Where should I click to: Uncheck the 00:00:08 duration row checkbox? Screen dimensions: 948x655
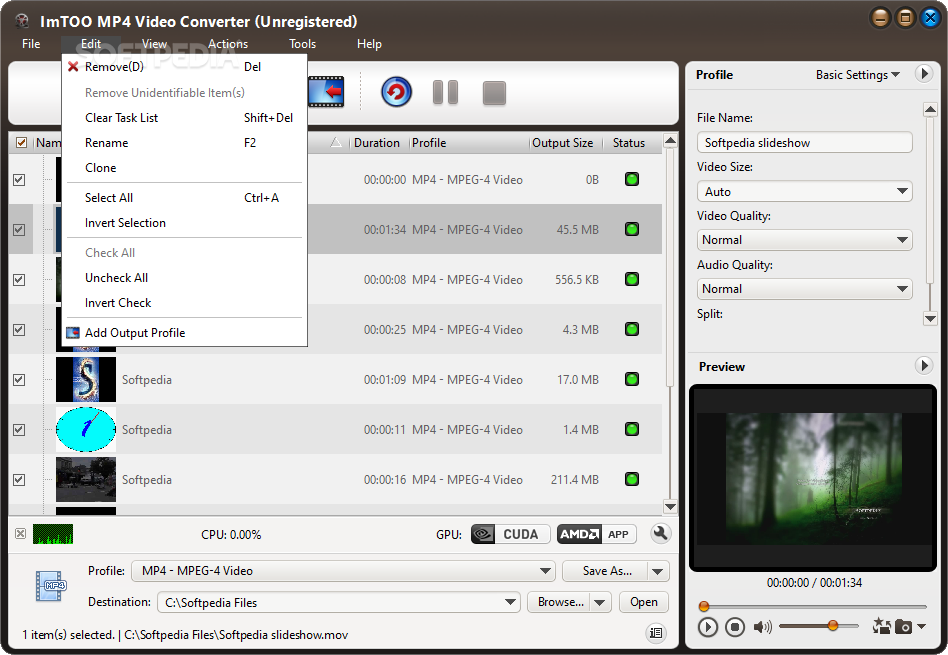pos(19,279)
